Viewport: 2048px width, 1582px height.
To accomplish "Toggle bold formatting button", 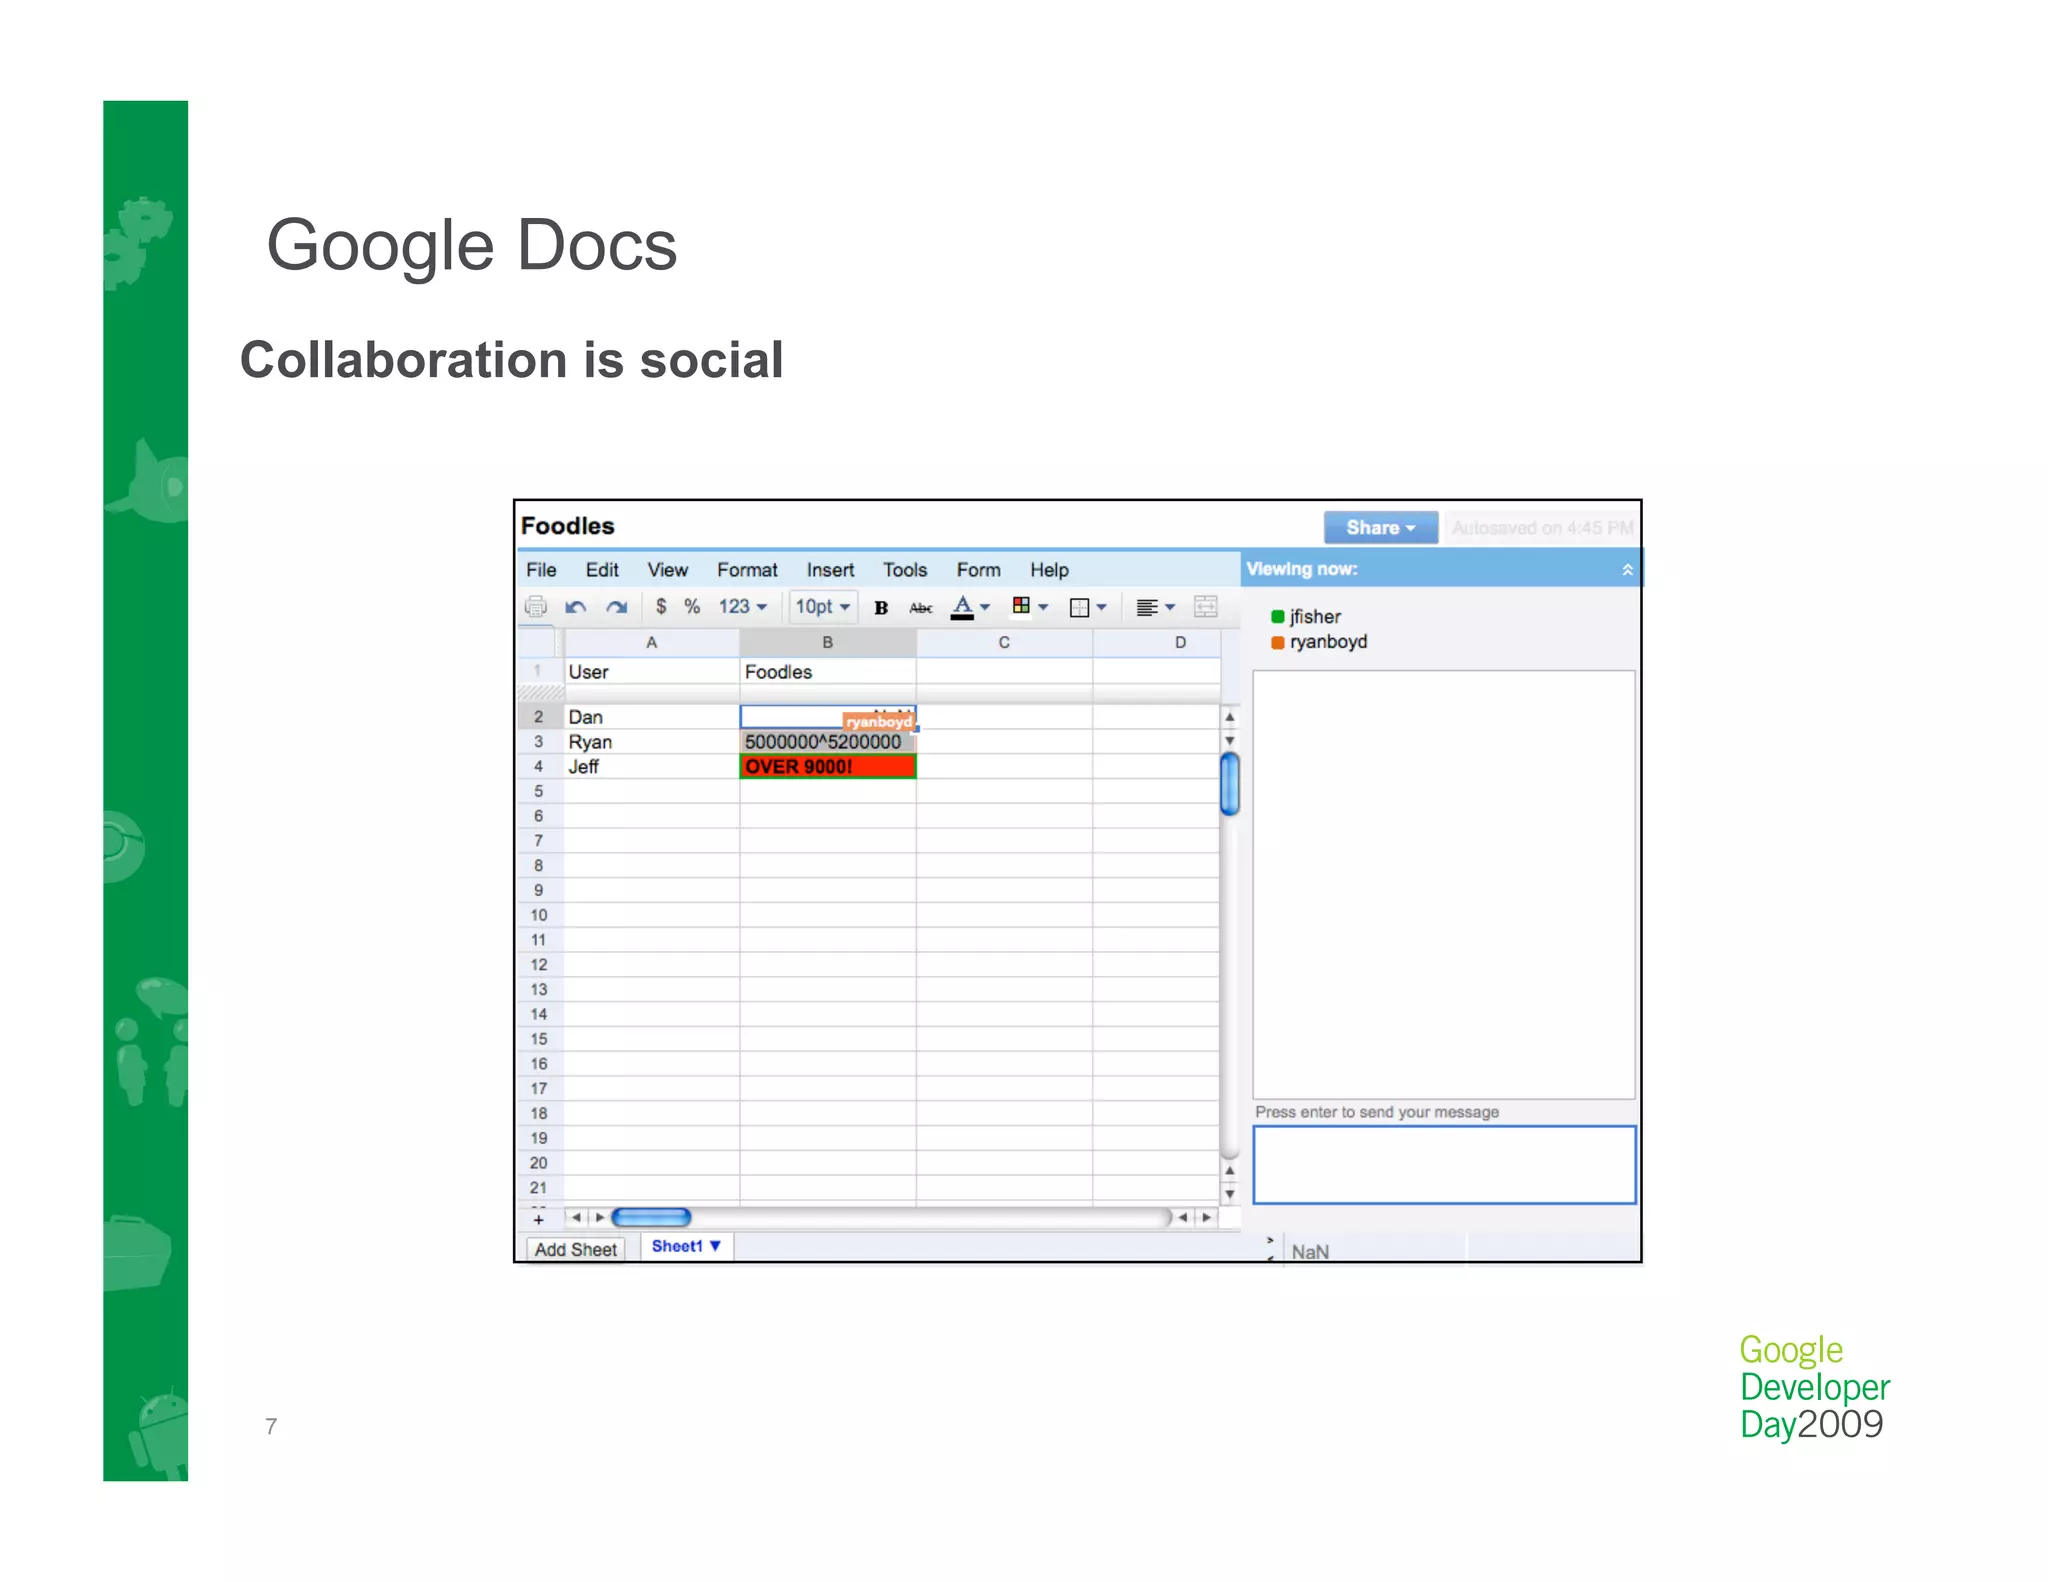I will [x=881, y=607].
